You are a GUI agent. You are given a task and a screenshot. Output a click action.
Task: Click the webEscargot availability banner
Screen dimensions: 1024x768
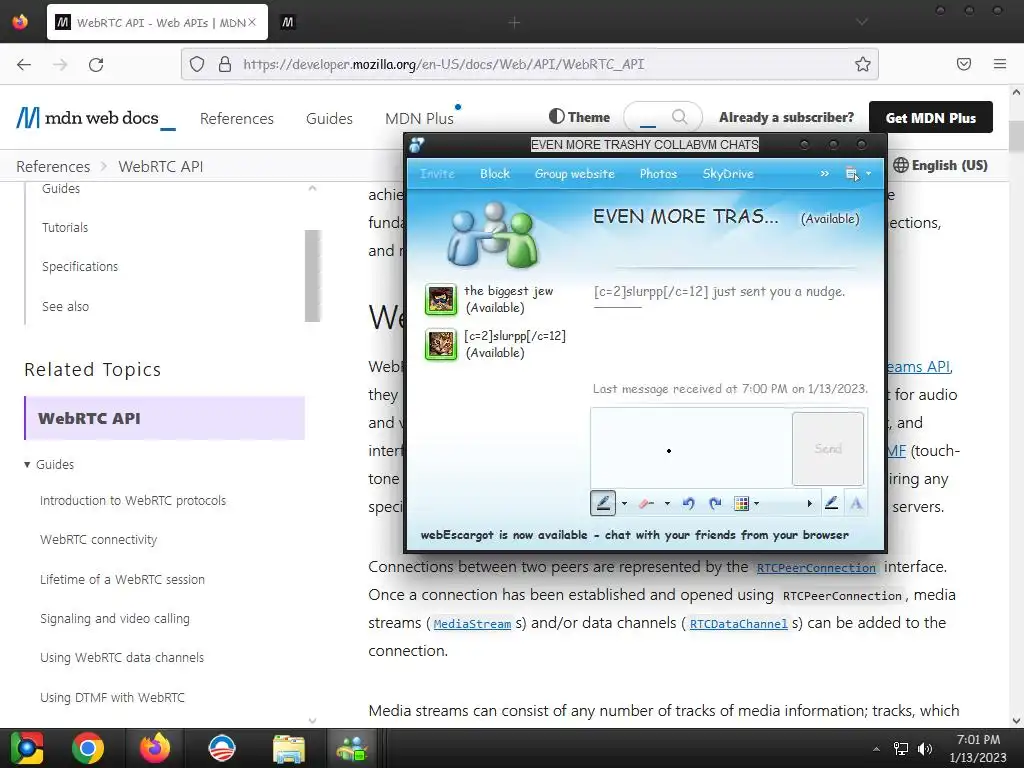point(635,535)
